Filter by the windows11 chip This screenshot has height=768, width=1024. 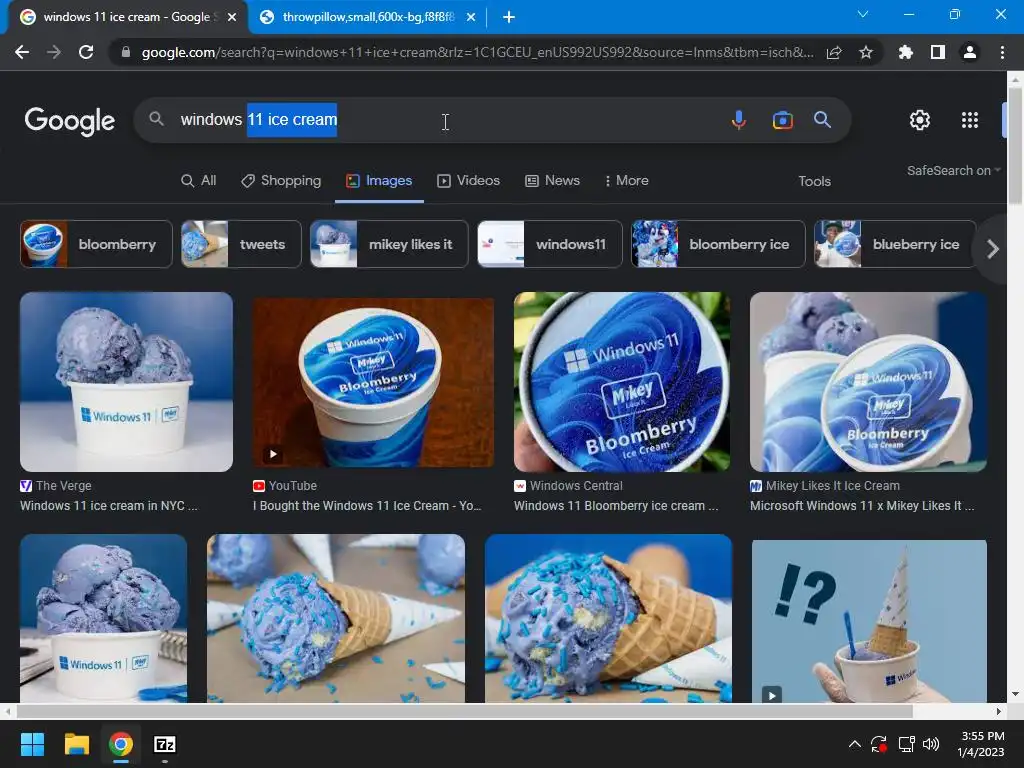[x=550, y=244]
